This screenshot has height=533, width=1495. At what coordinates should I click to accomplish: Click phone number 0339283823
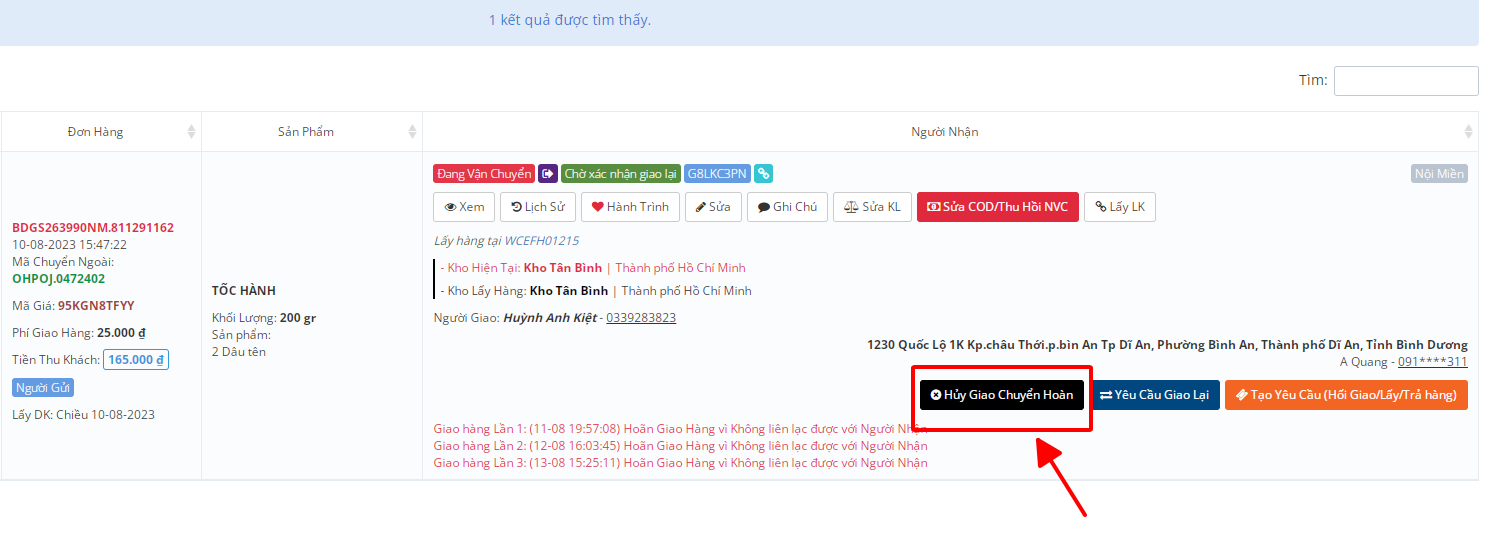pyautogui.click(x=641, y=318)
